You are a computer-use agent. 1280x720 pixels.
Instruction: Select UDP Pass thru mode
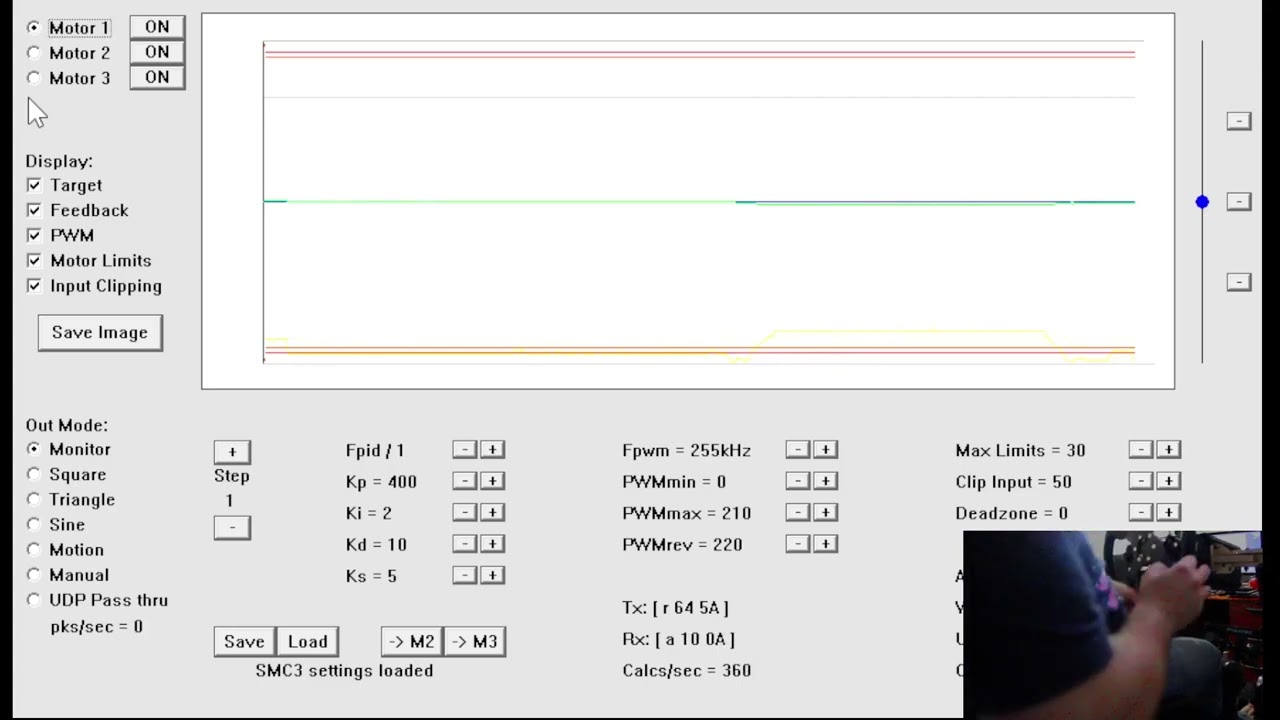34,600
